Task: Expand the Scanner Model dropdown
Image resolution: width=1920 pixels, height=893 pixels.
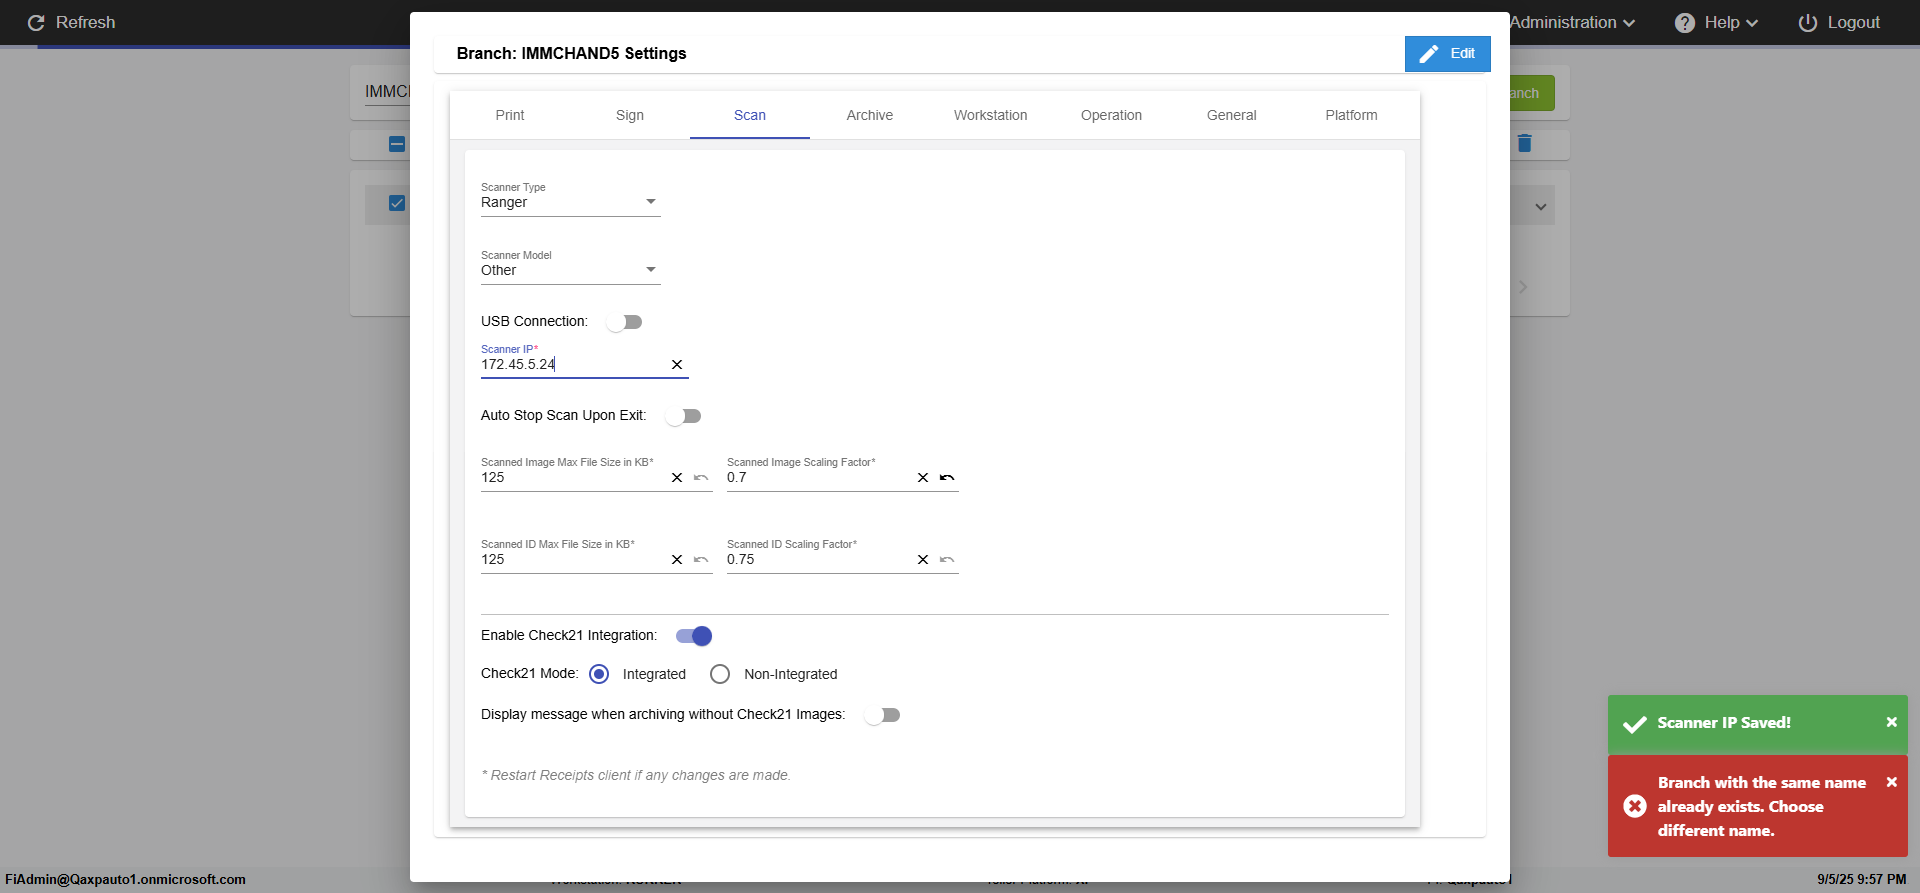Action: 570,270
